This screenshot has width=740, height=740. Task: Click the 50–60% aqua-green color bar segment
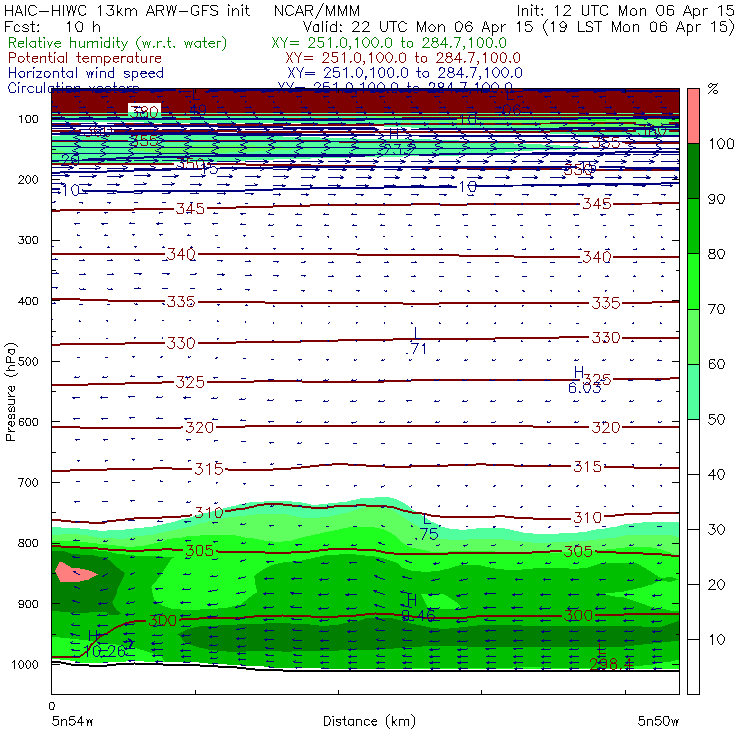pyautogui.click(x=693, y=392)
